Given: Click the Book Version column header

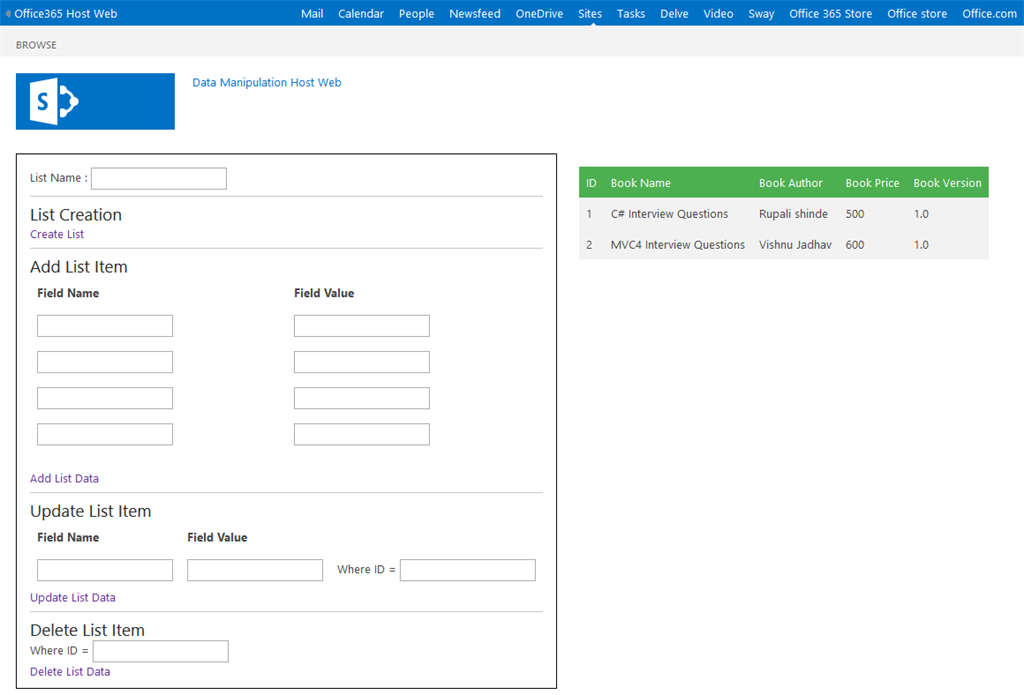Looking at the screenshot, I should [x=948, y=183].
